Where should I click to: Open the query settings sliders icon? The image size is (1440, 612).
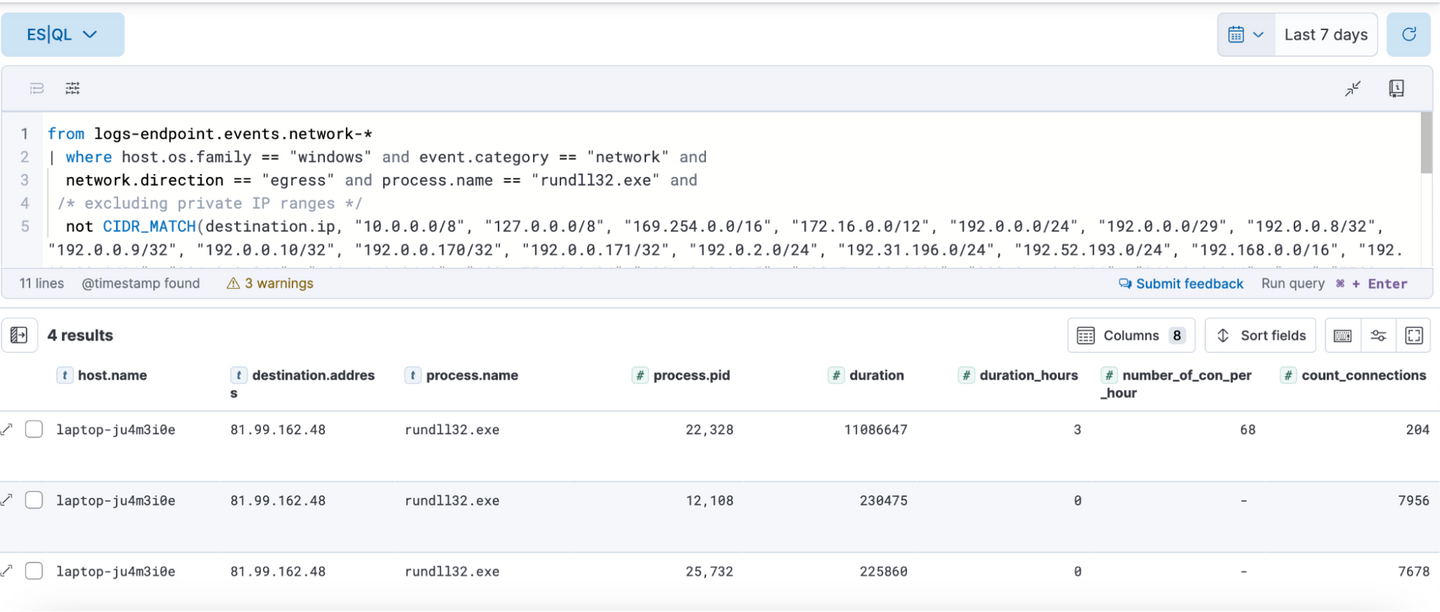(x=73, y=89)
